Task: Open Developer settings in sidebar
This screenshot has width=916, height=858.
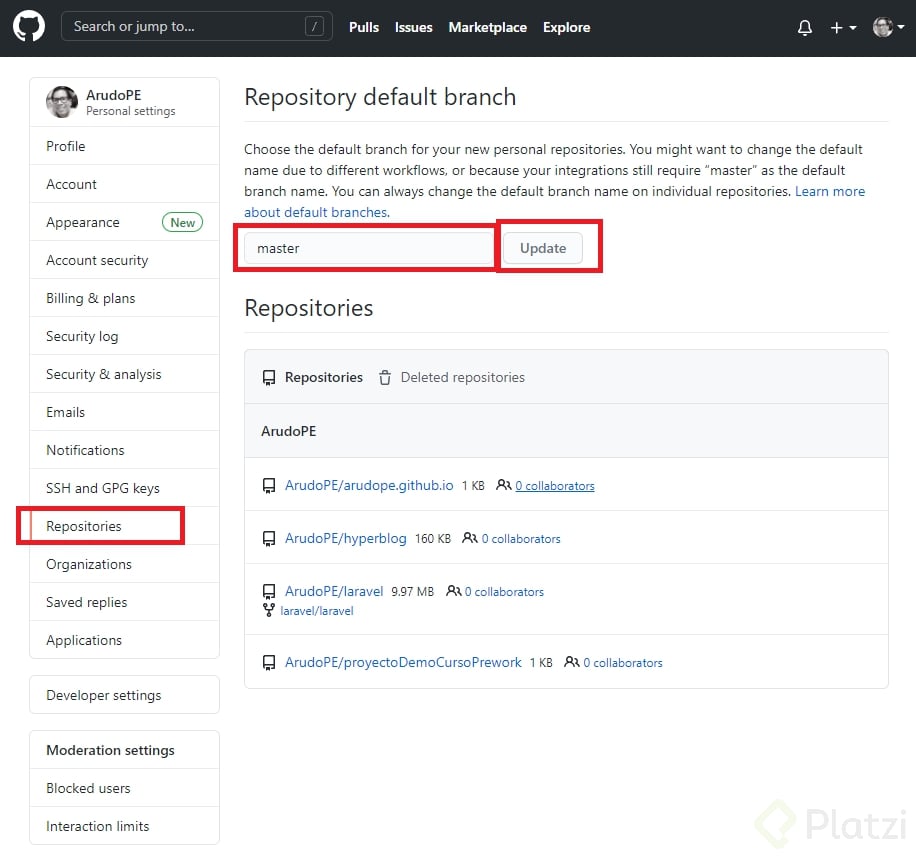Action: click(x=103, y=695)
